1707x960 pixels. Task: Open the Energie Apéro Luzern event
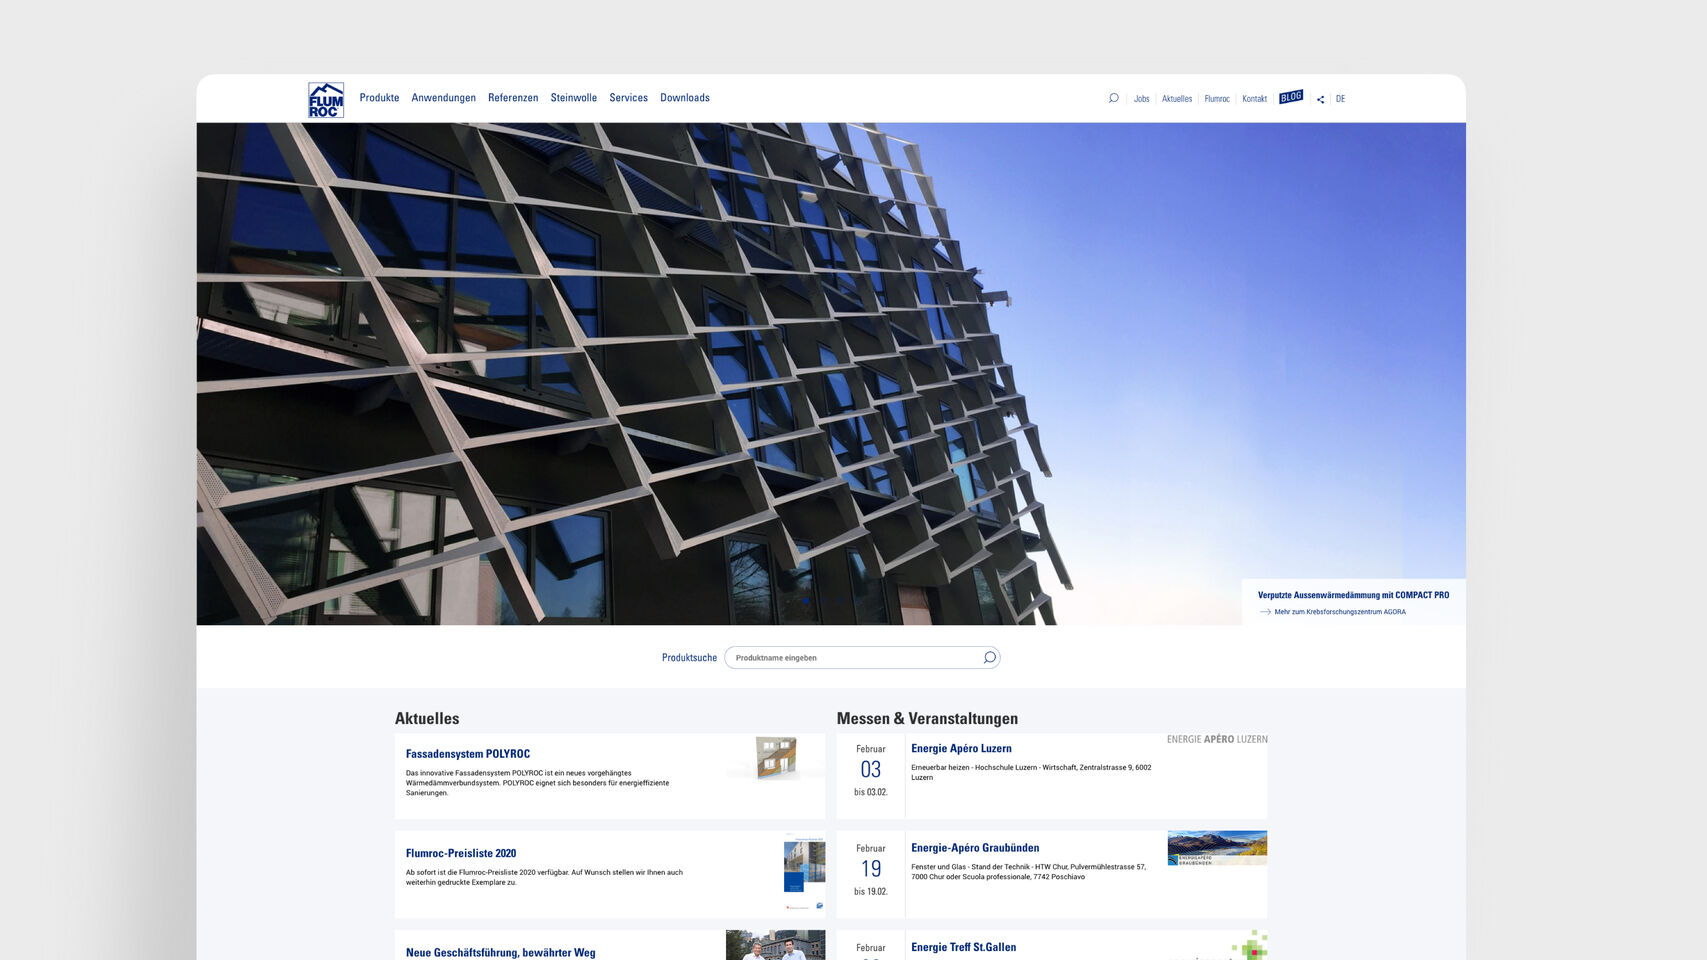pos(961,748)
